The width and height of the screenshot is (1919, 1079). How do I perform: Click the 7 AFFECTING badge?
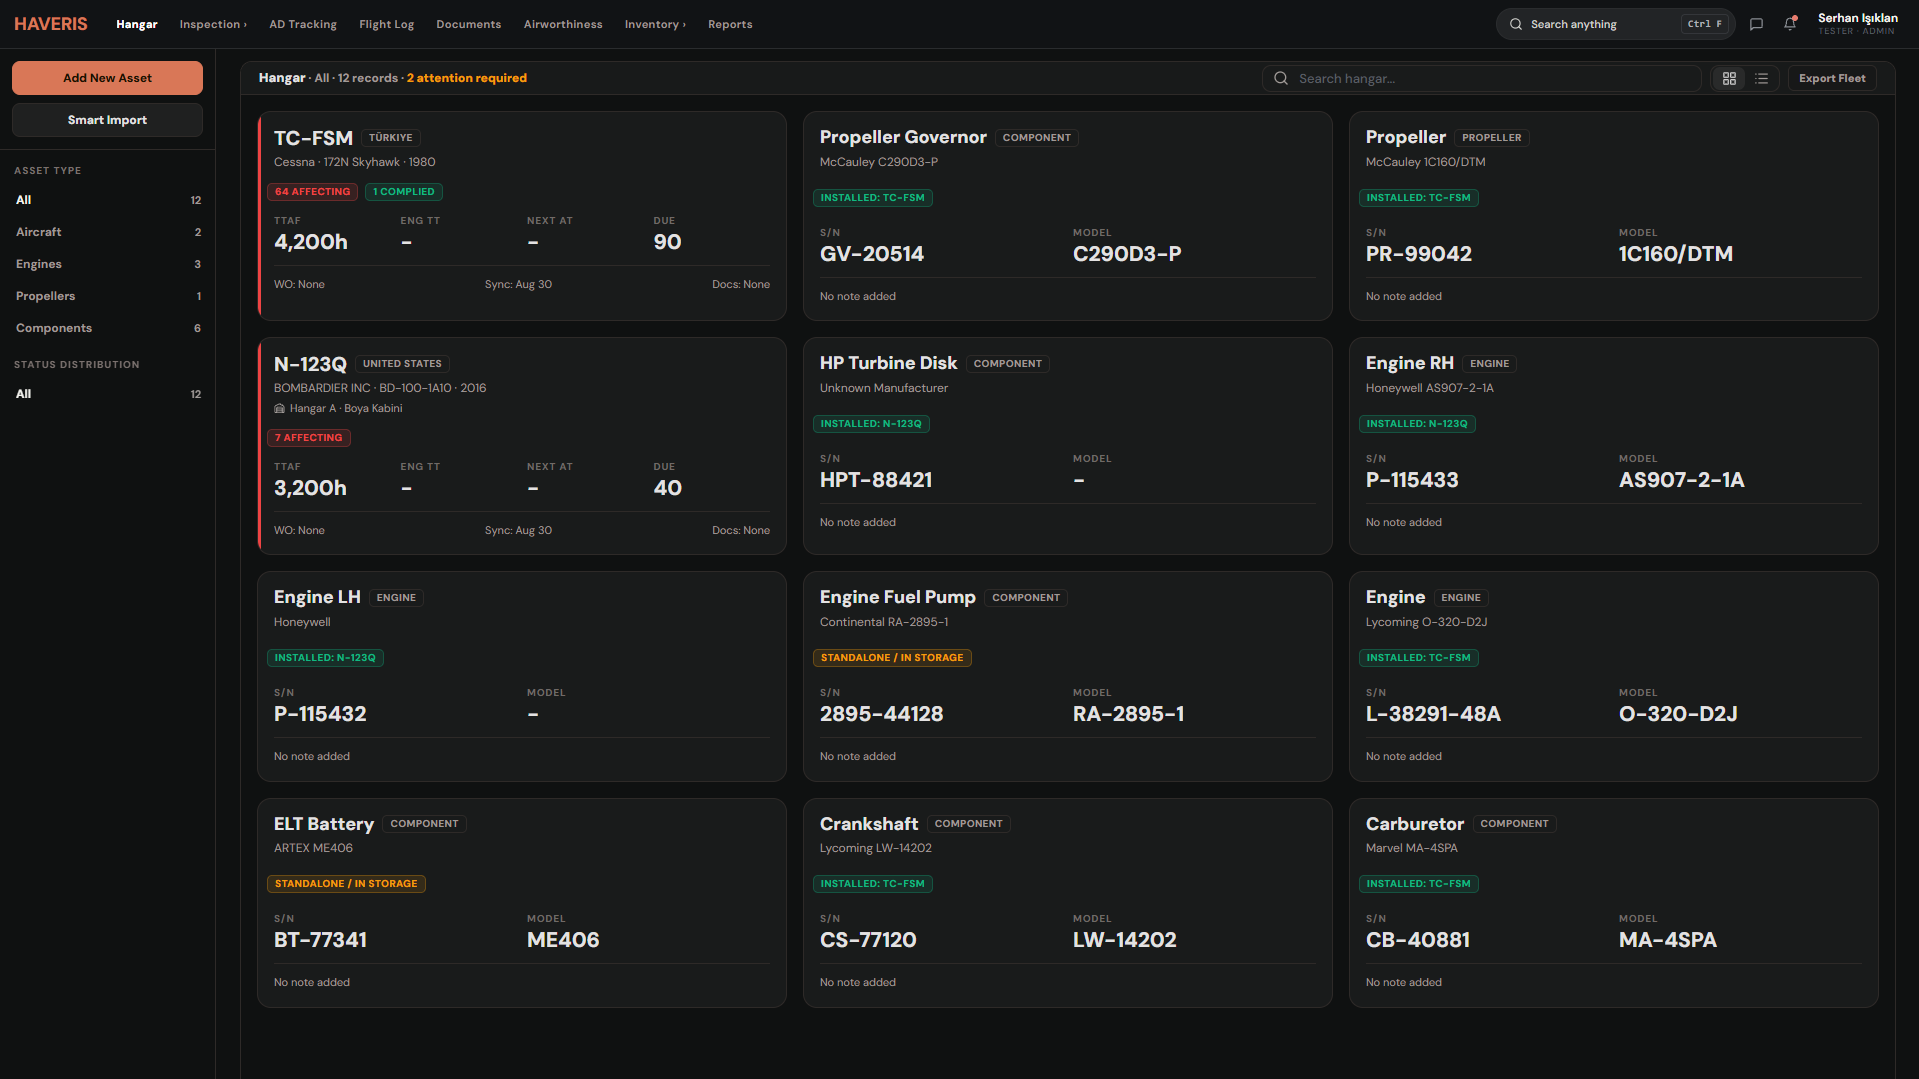pos(308,438)
